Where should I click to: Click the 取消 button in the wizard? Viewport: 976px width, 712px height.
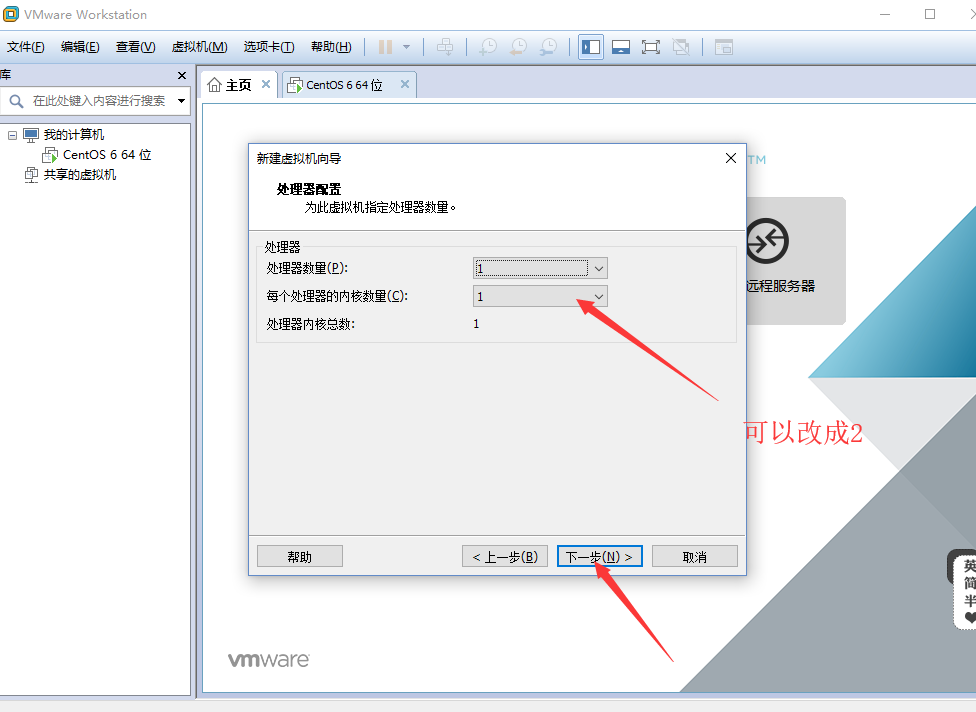695,556
